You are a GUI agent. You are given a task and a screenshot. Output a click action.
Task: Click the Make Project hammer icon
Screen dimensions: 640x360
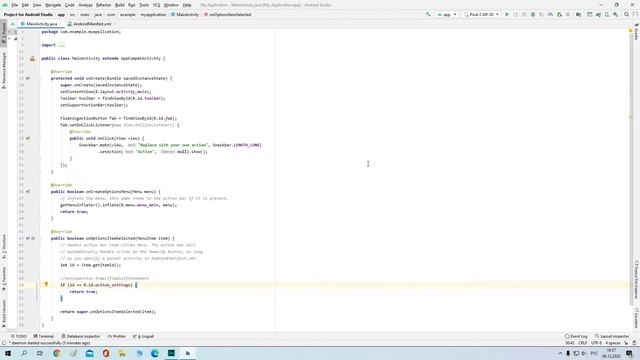coord(428,14)
